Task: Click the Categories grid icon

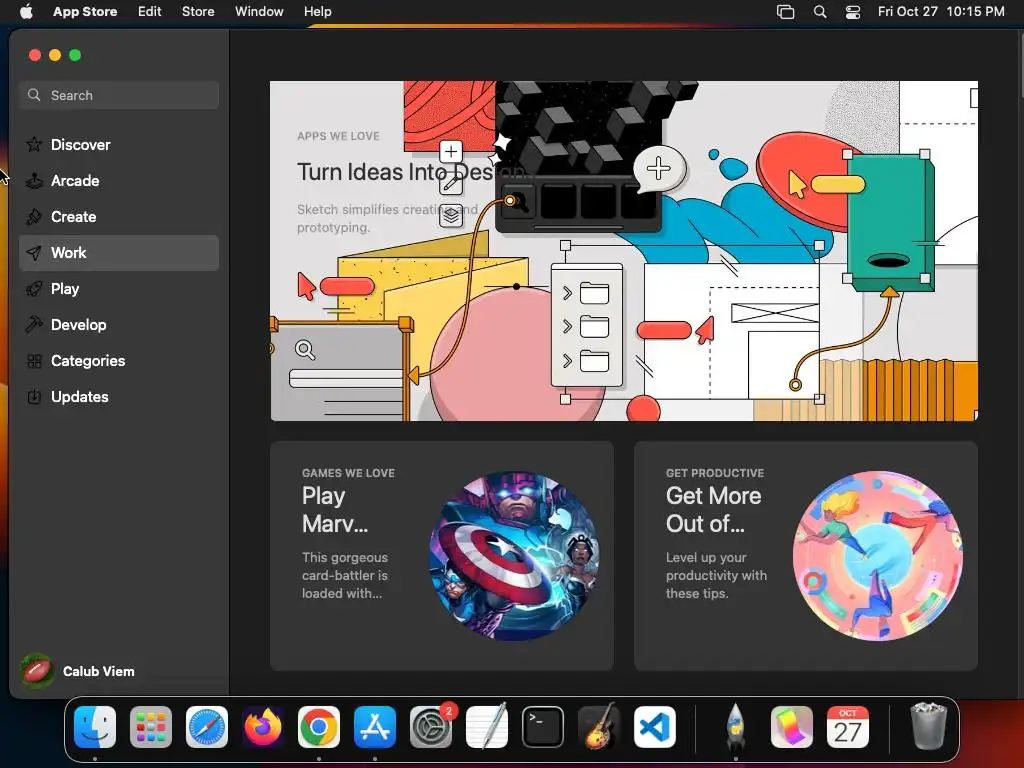Action: coord(34,360)
